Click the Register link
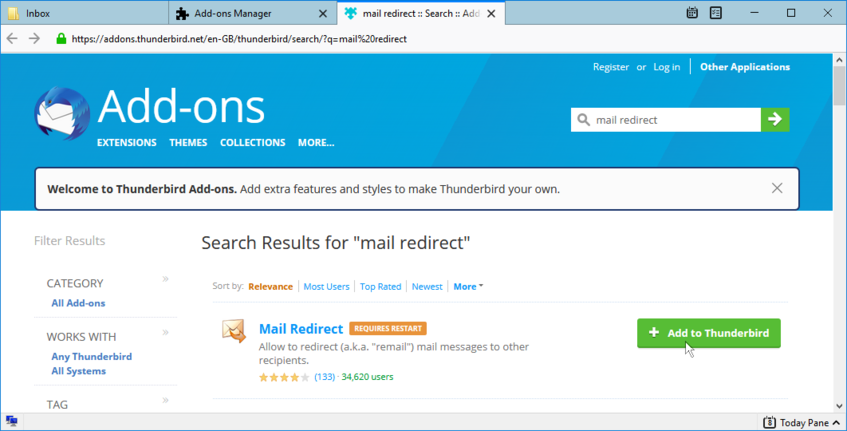This screenshot has height=431, width=847. (x=611, y=67)
